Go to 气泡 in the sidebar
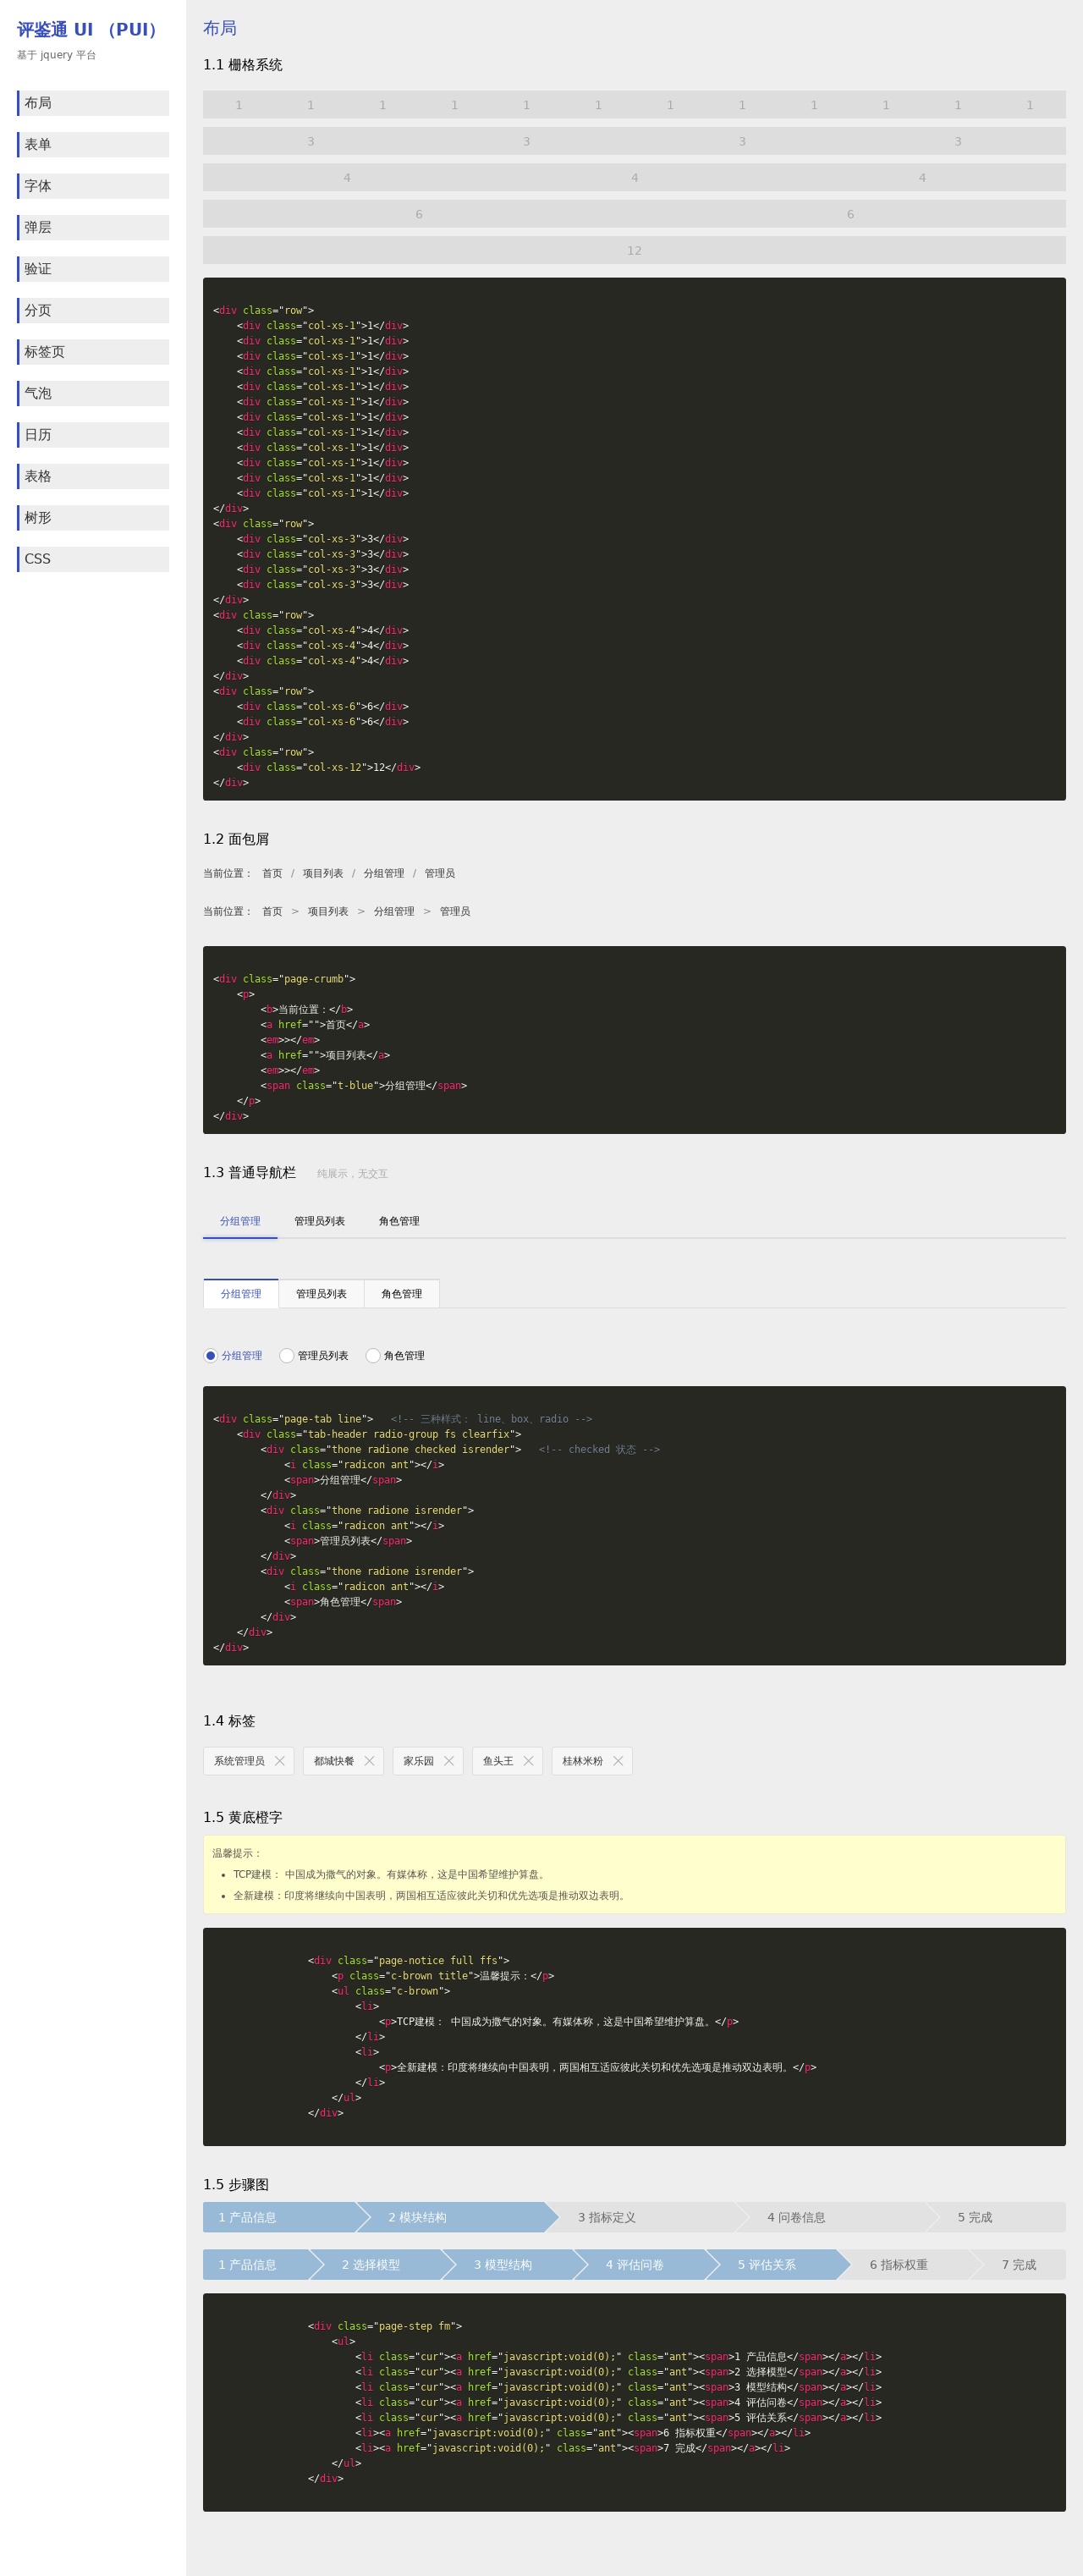1083x2576 pixels. tap(93, 394)
